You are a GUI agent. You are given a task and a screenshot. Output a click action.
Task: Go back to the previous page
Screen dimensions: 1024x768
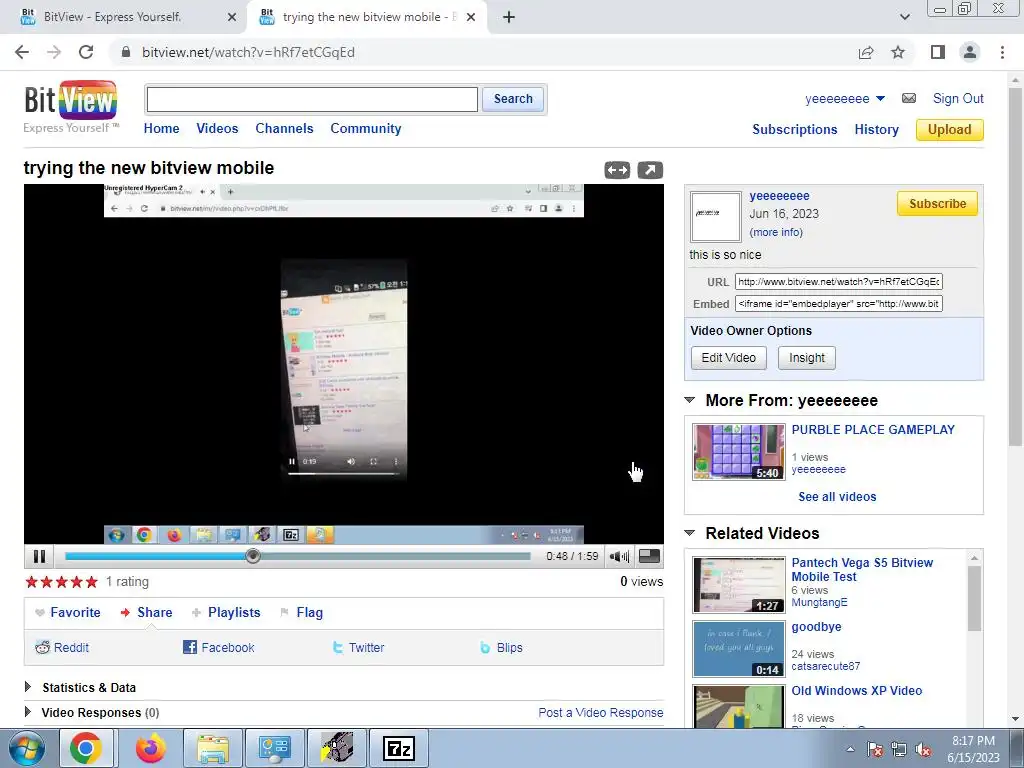click(22, 52)
